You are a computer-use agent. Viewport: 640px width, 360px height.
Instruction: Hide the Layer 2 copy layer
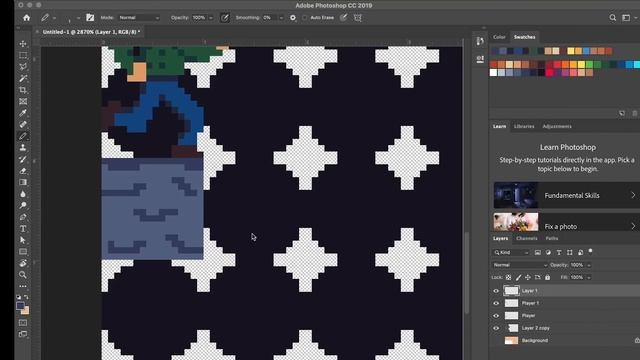[x=496, y=328]
